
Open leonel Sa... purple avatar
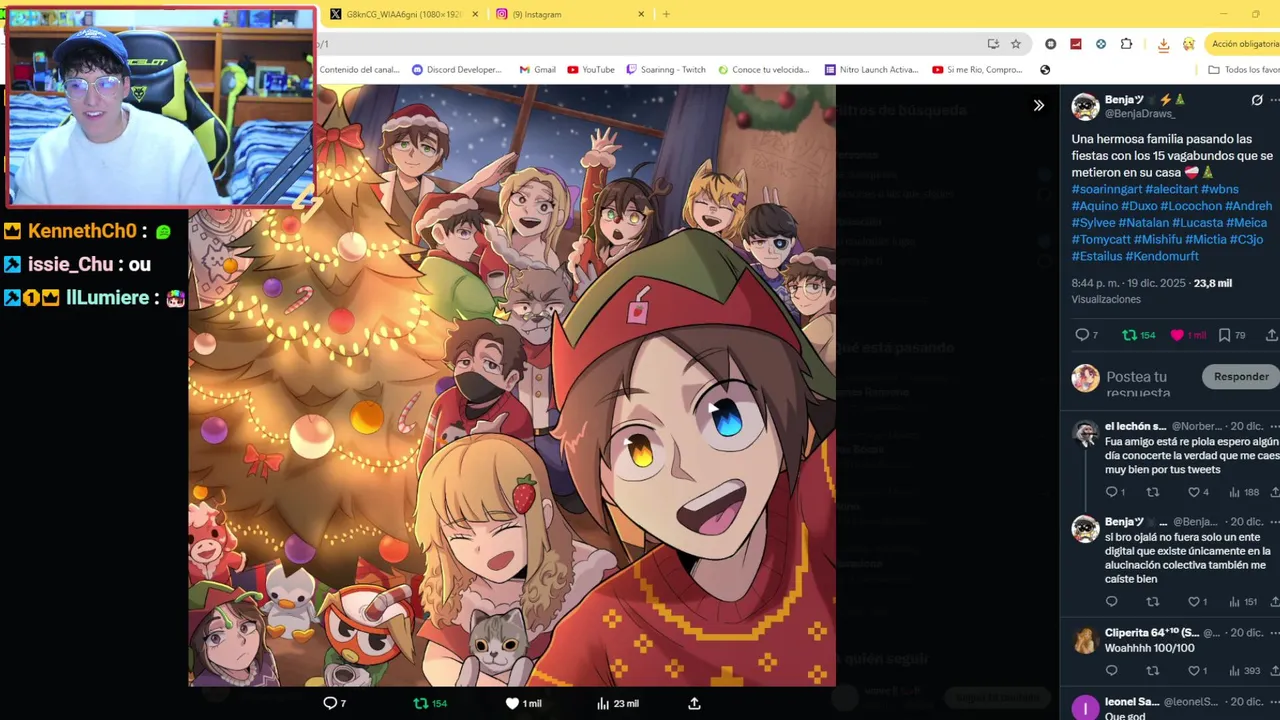1085,707
